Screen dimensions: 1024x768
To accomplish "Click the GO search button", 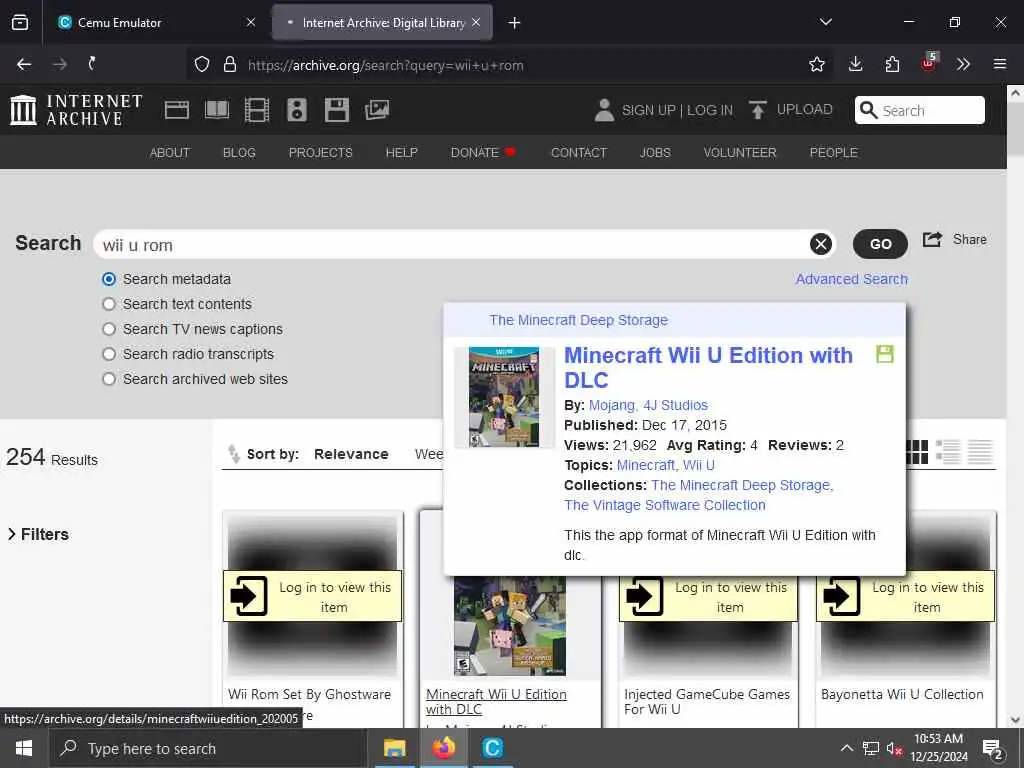I will [x=880, y=244].
